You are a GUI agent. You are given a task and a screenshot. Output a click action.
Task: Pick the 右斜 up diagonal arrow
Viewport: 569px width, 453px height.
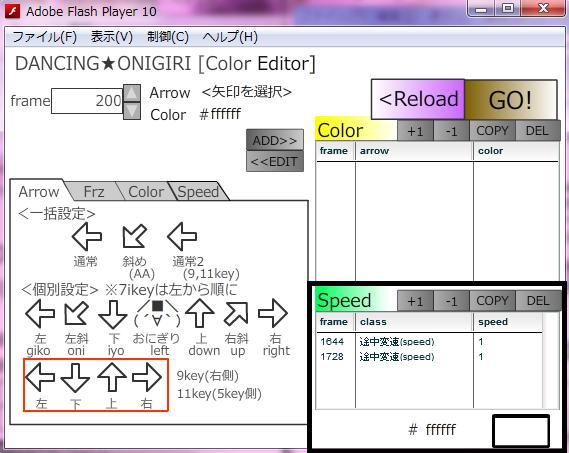(236, 313)
